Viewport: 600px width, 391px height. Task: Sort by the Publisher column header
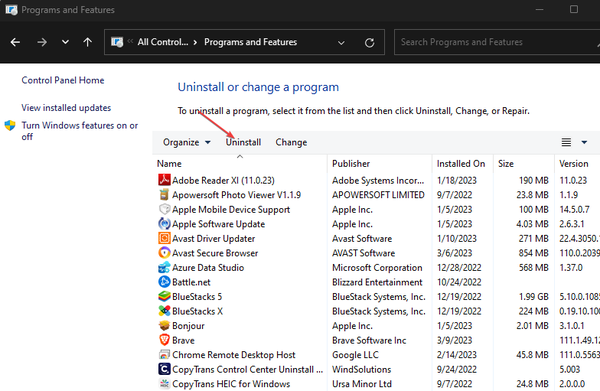point(351,164)
